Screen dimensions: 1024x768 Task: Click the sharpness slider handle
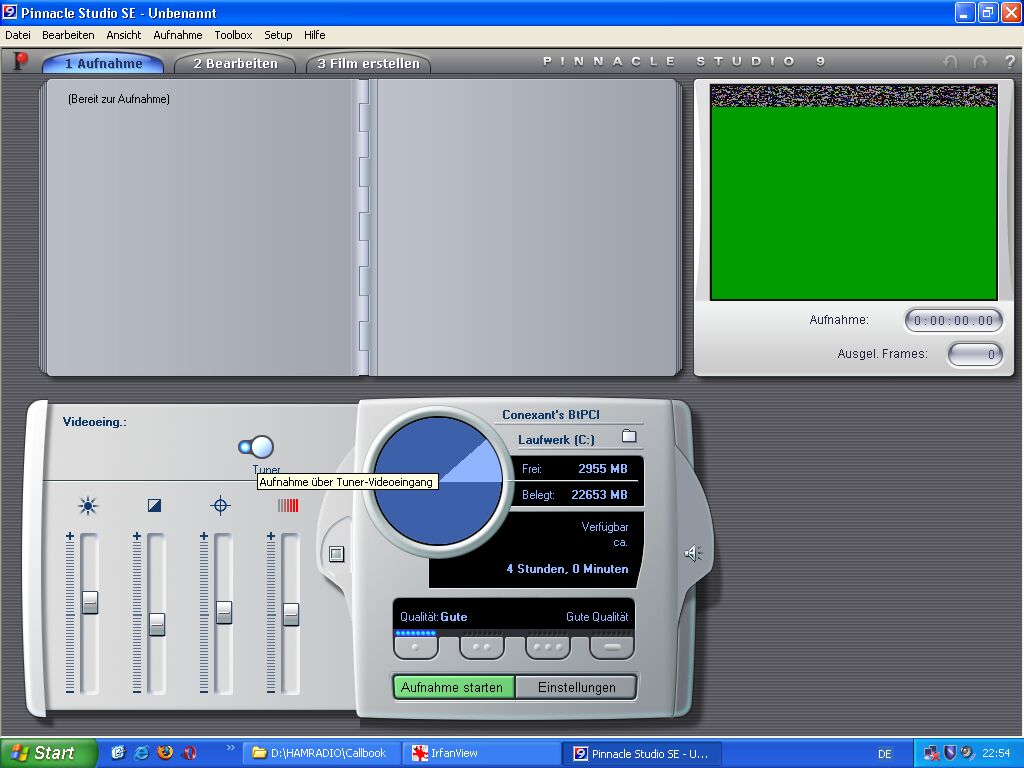coord(223,612)
